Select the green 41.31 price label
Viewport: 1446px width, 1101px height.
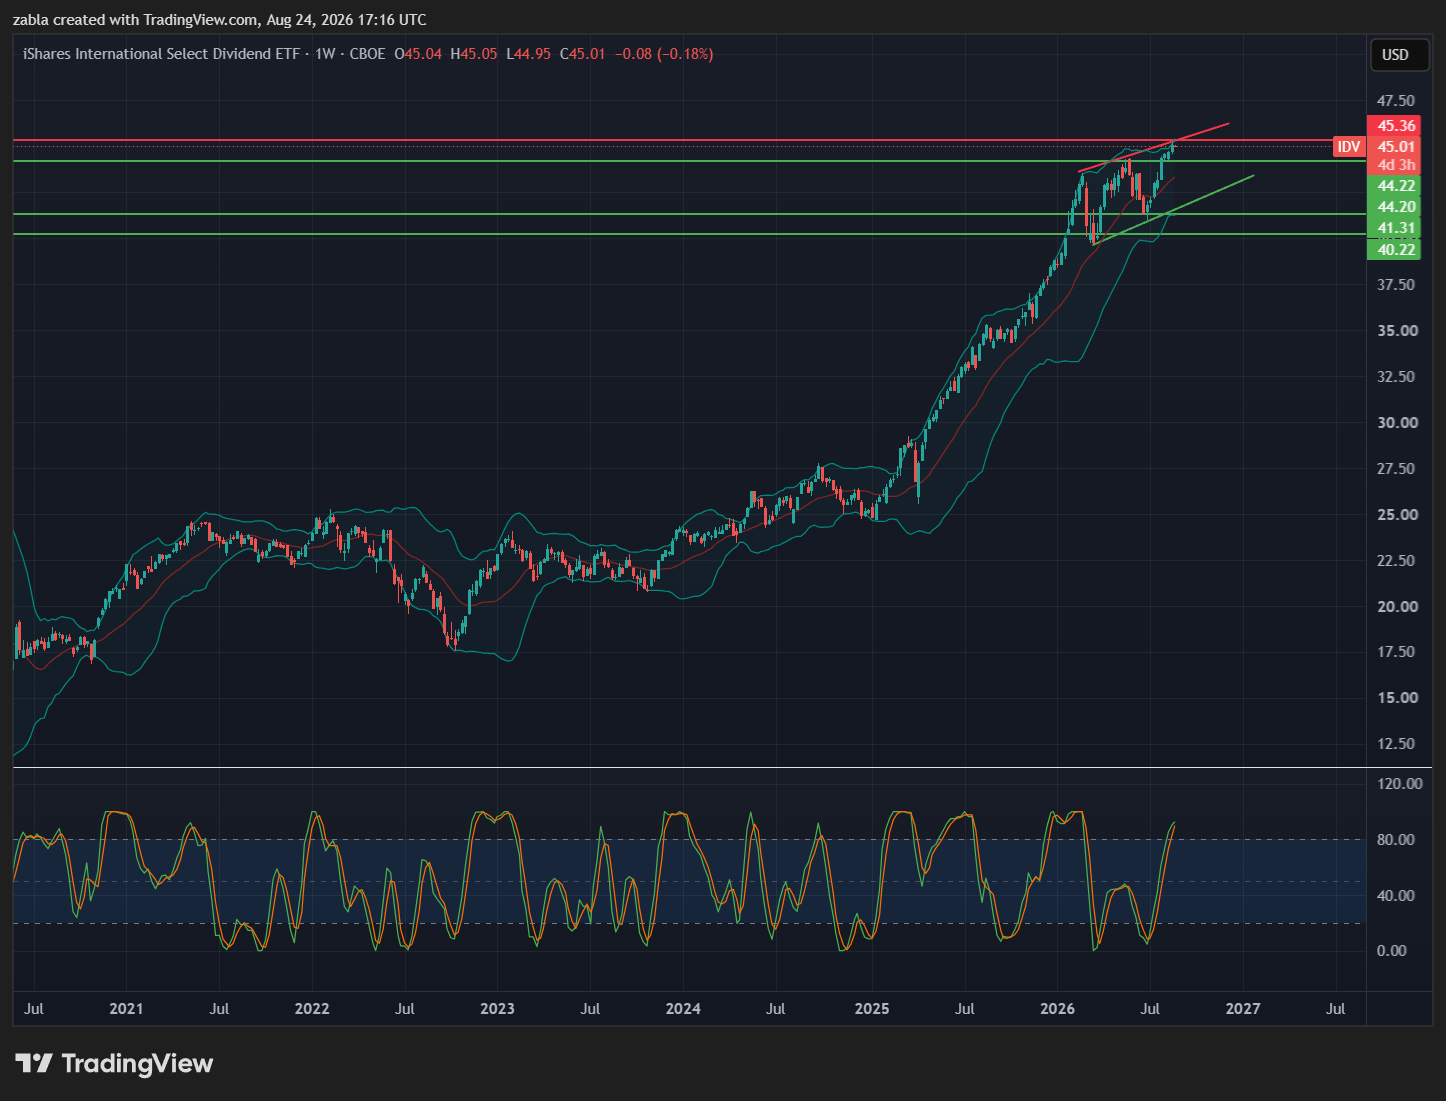click(x=1394, y=228)
